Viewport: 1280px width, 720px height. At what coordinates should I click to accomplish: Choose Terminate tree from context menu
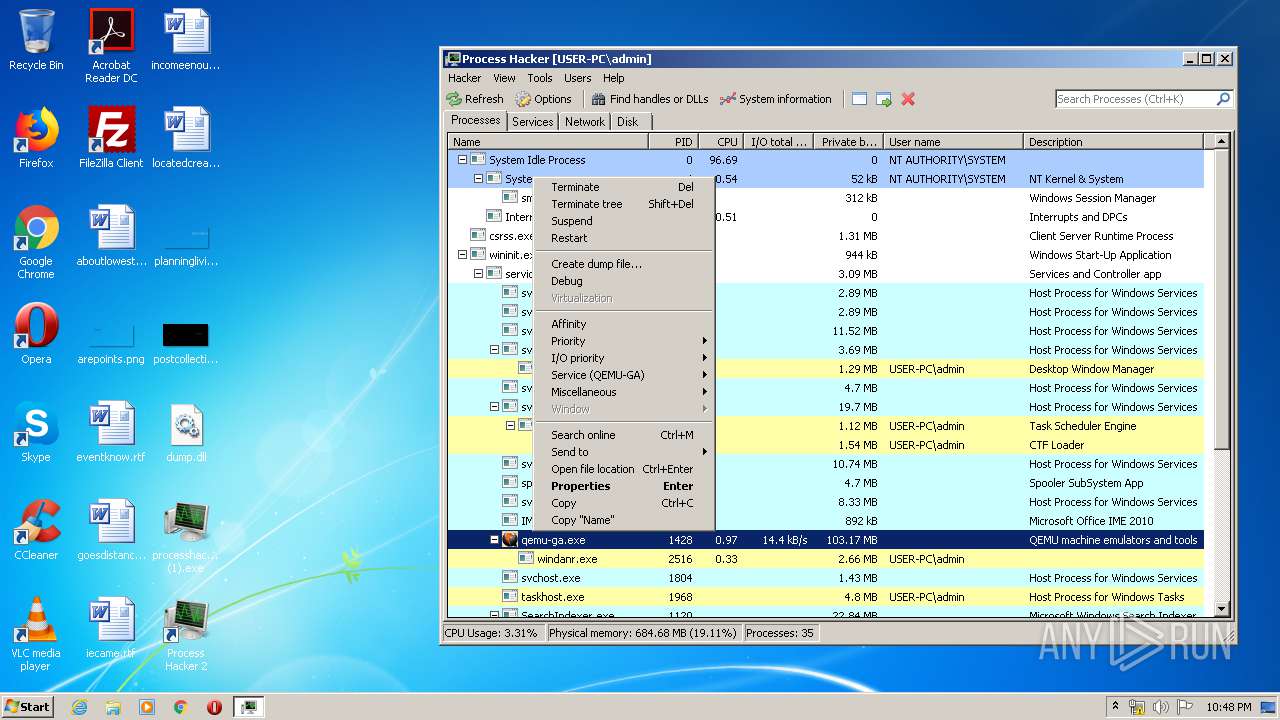point(623,204)
